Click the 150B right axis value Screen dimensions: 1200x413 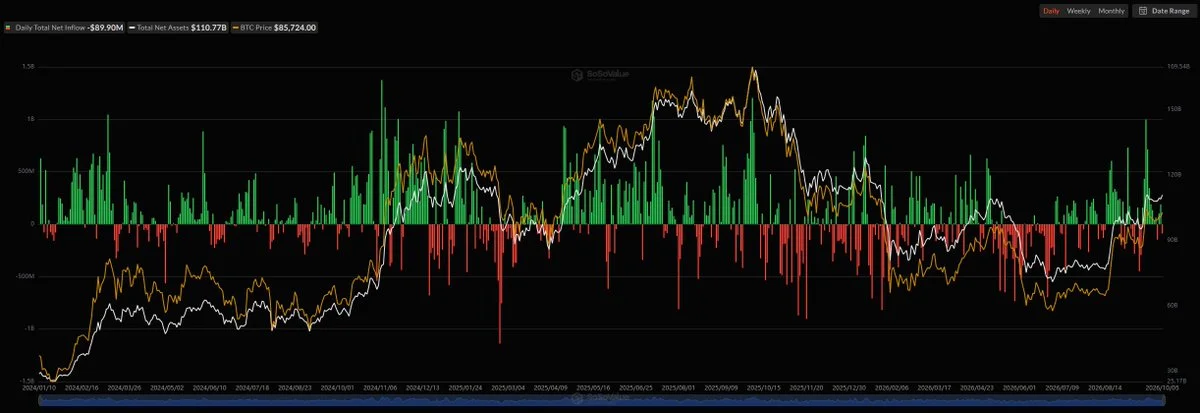1173,109
